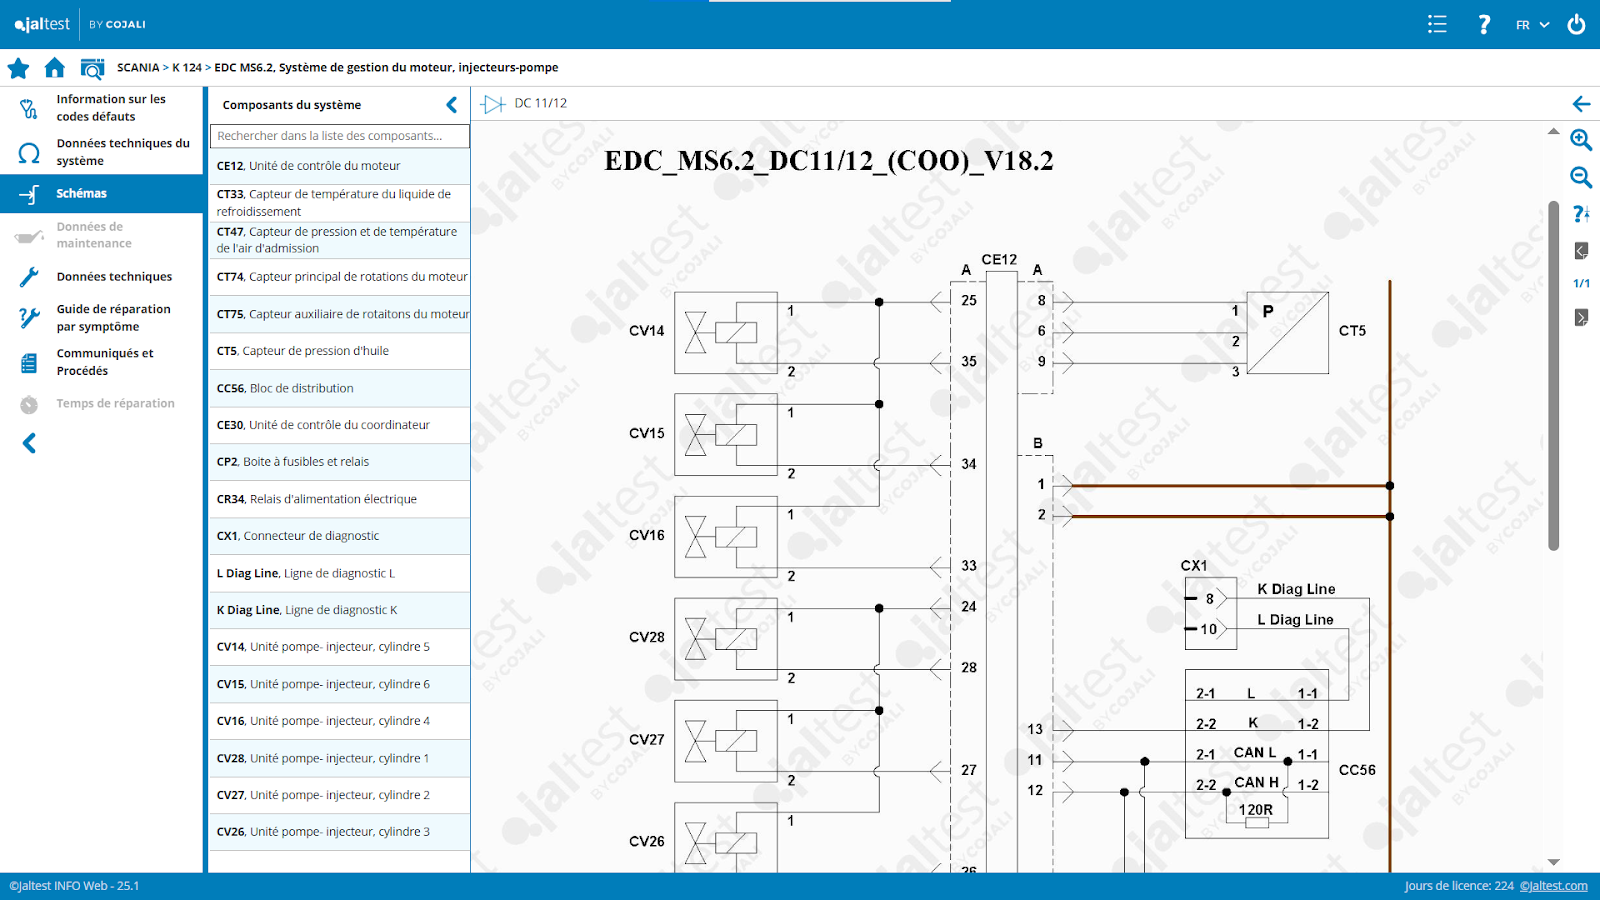Click the schematic vertical scrollbar
The width and height of the screenshot is (1600, 900).
[1553, 375]
